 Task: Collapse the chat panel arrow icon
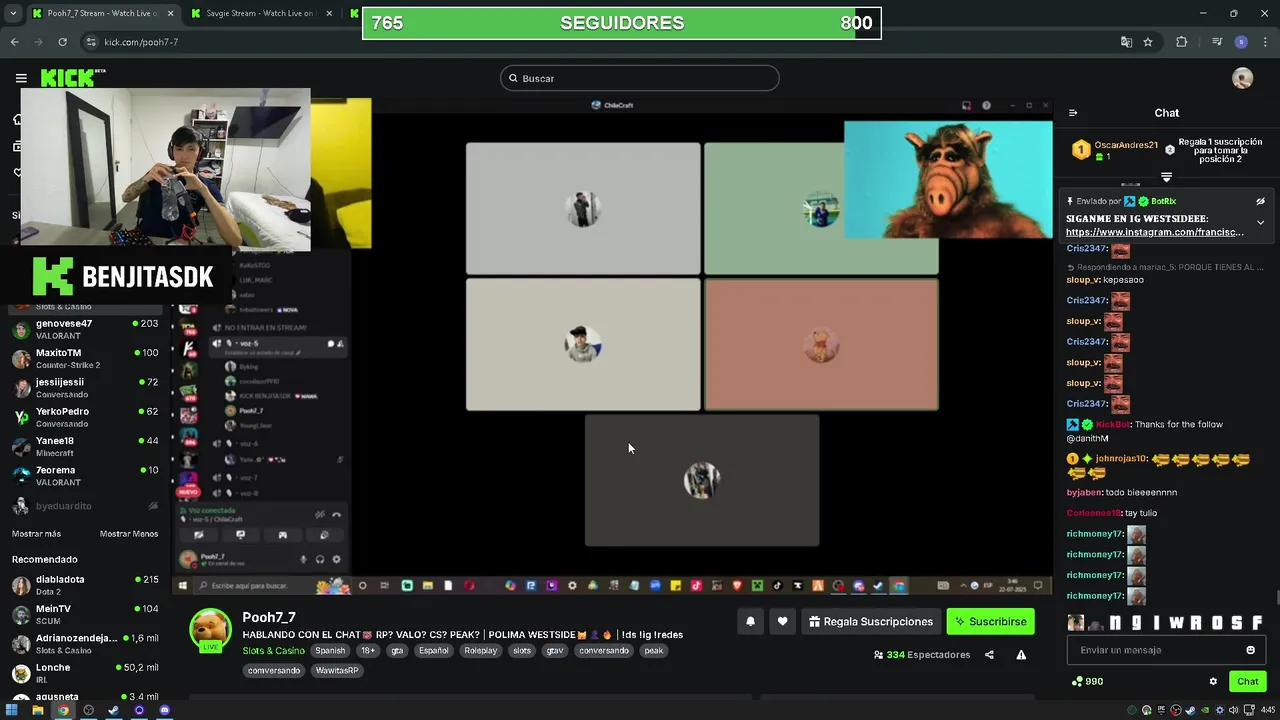[x=1073, y=113]
